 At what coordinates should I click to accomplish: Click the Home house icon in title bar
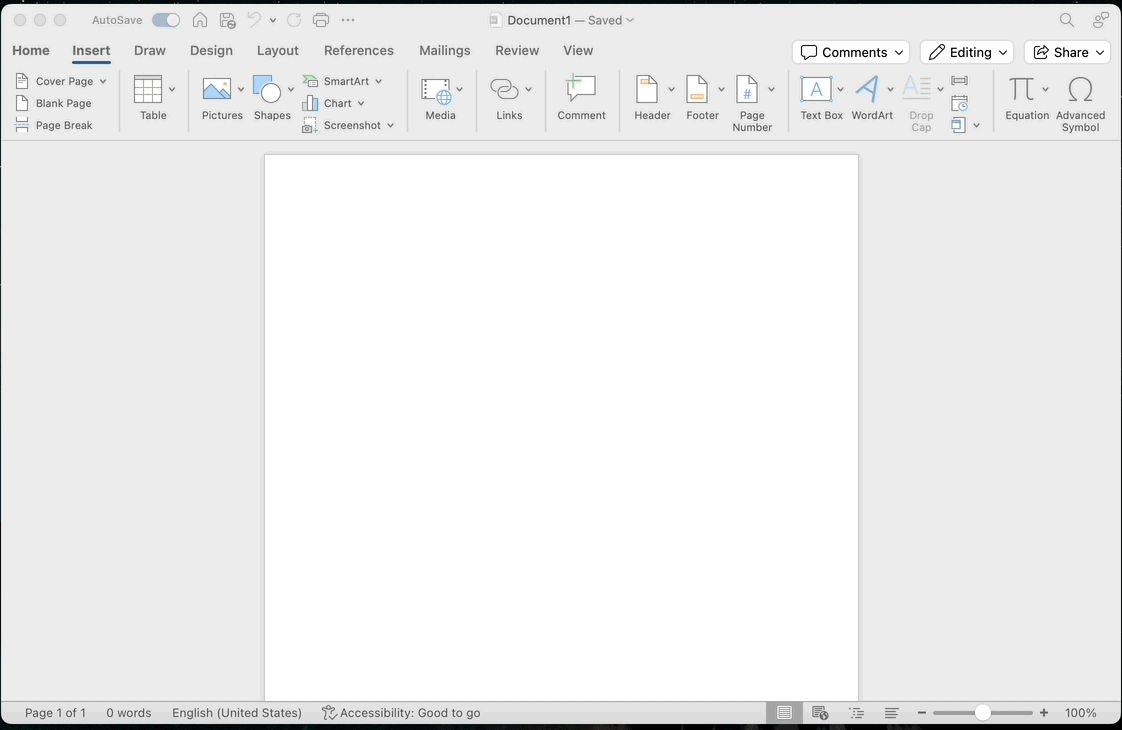(x=200, y=20)
